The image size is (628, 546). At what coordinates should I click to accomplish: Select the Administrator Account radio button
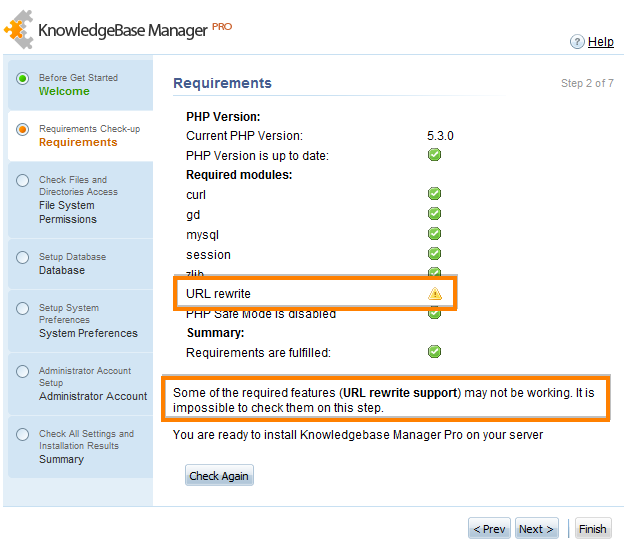click(22, 371)
